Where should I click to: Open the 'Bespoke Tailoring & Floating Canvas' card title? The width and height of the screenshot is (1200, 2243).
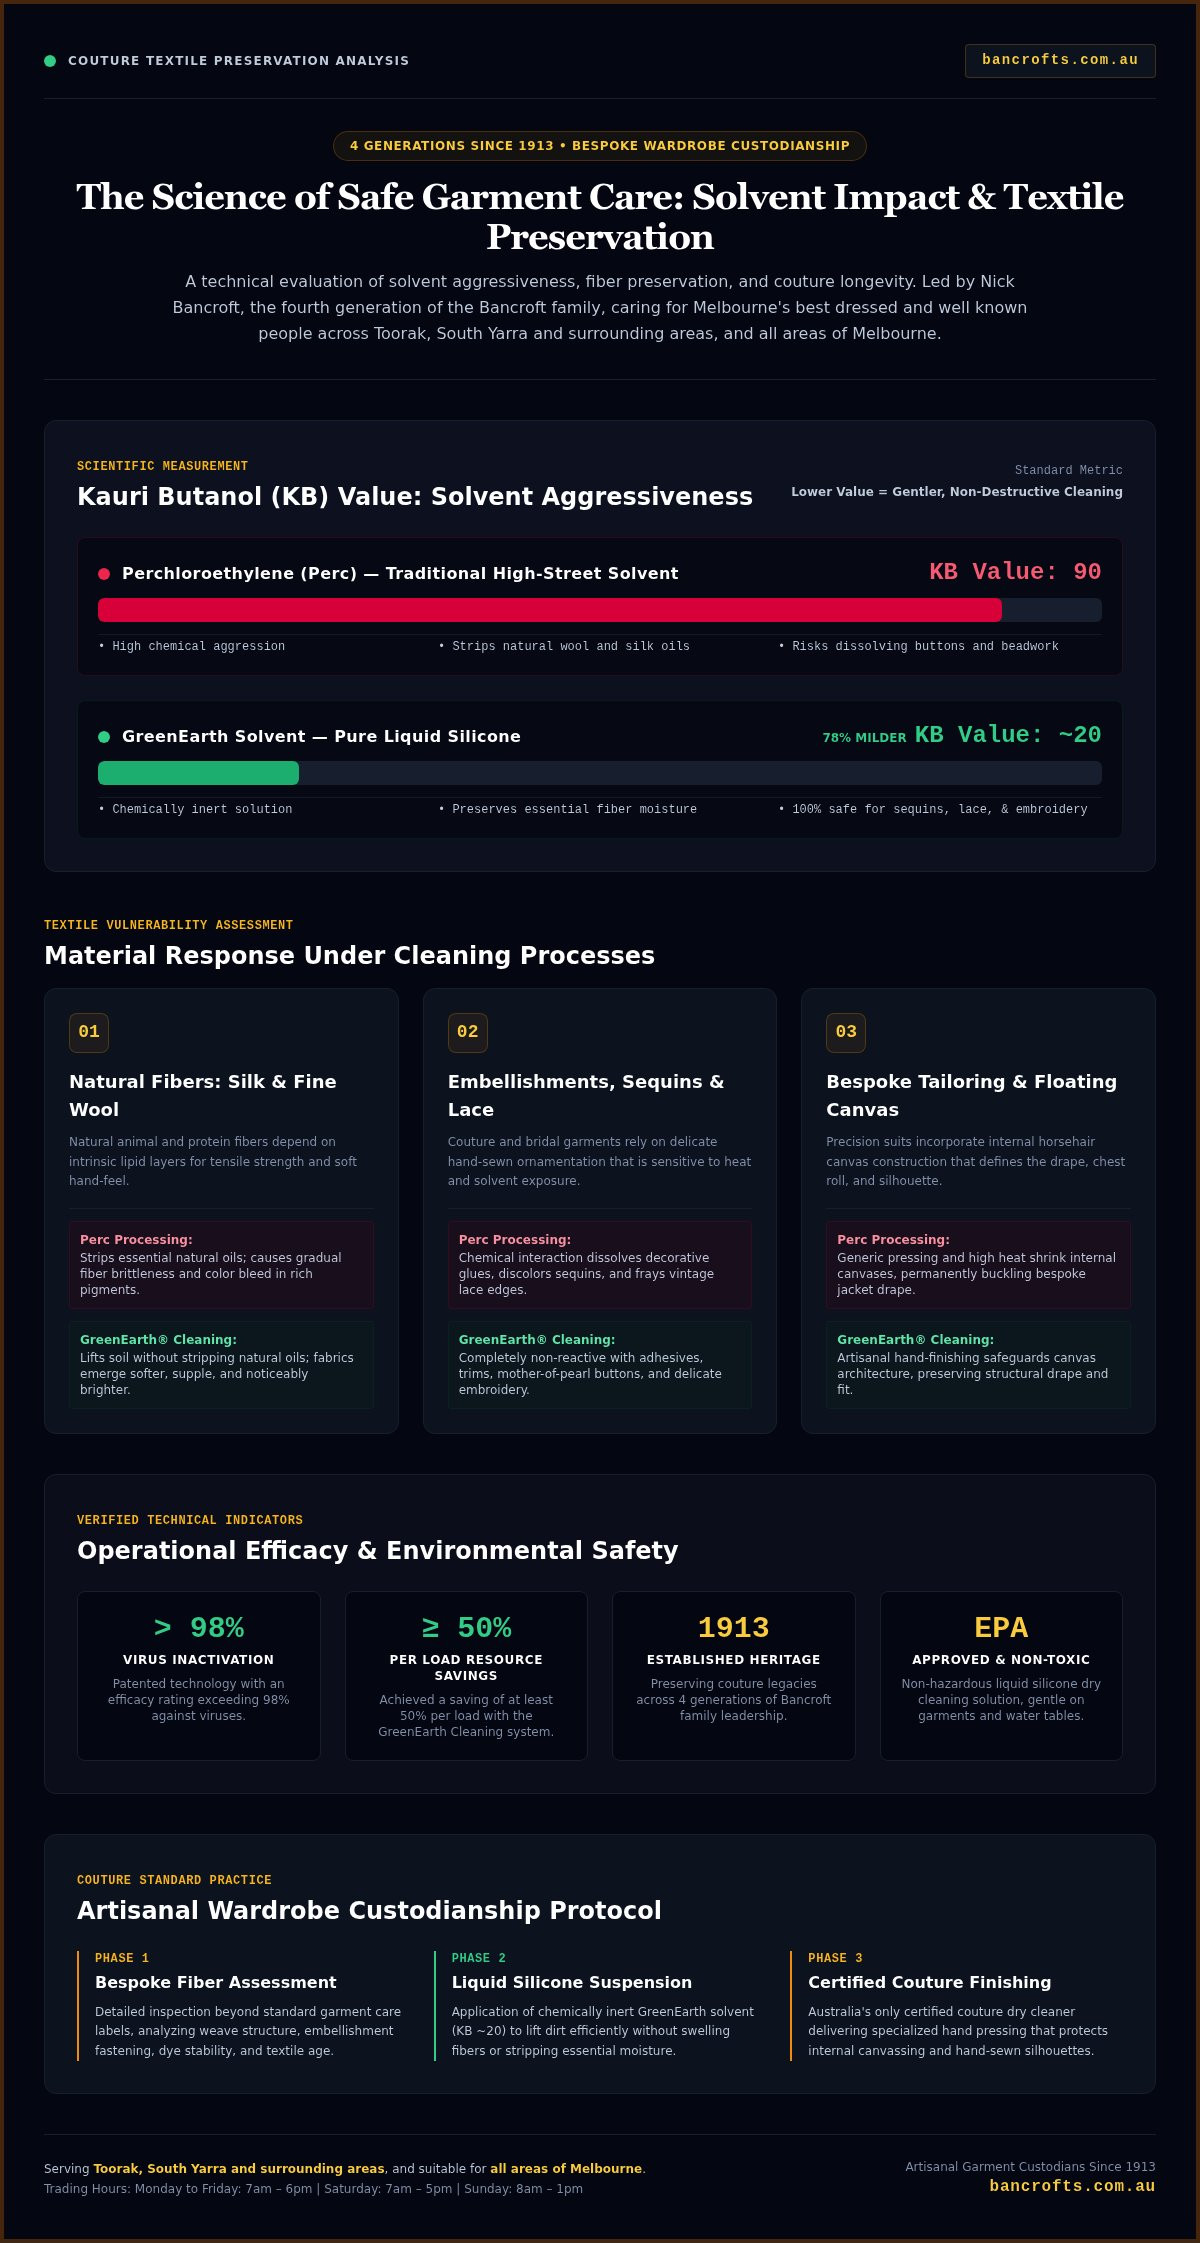(x=972, y=1096)
